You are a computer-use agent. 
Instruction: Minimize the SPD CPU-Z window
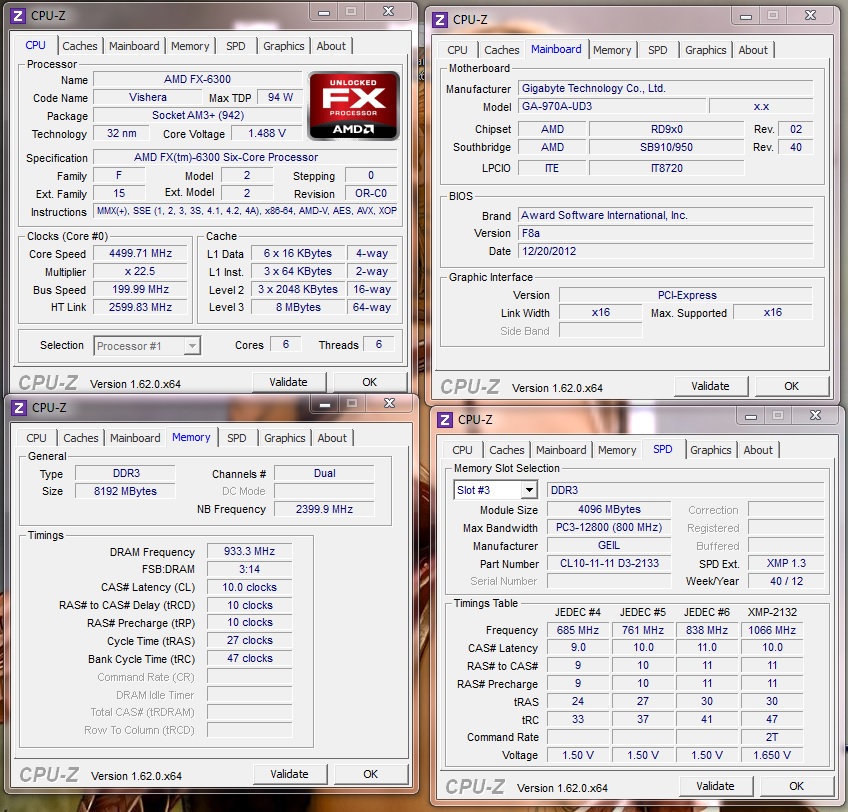(x=751, y=416)
